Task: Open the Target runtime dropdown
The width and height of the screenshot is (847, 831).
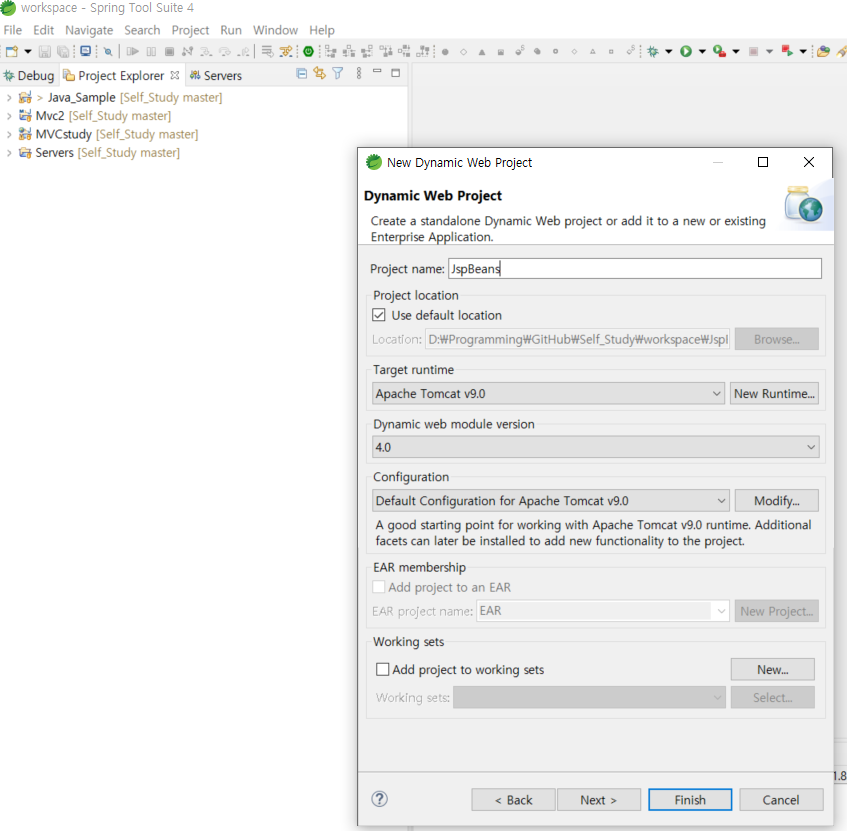Action: coord(548,393)
